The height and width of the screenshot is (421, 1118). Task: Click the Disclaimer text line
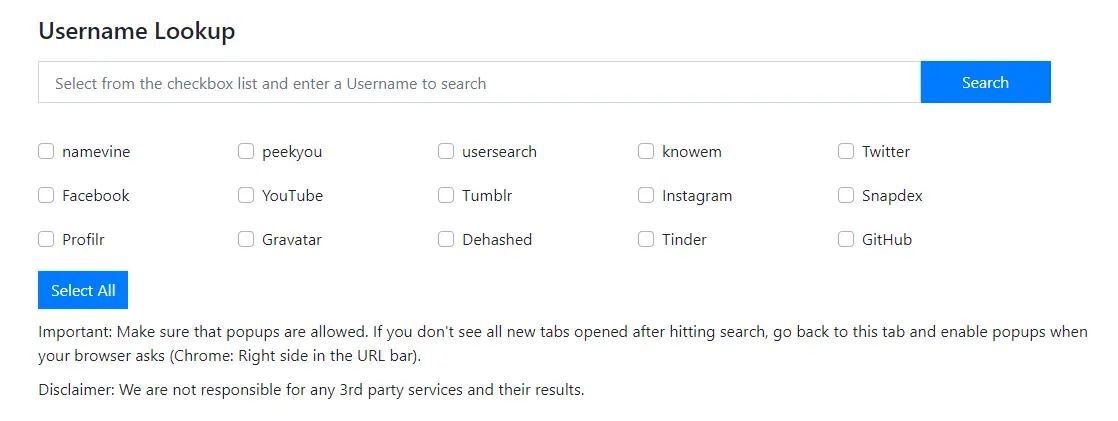click(311, 390)
